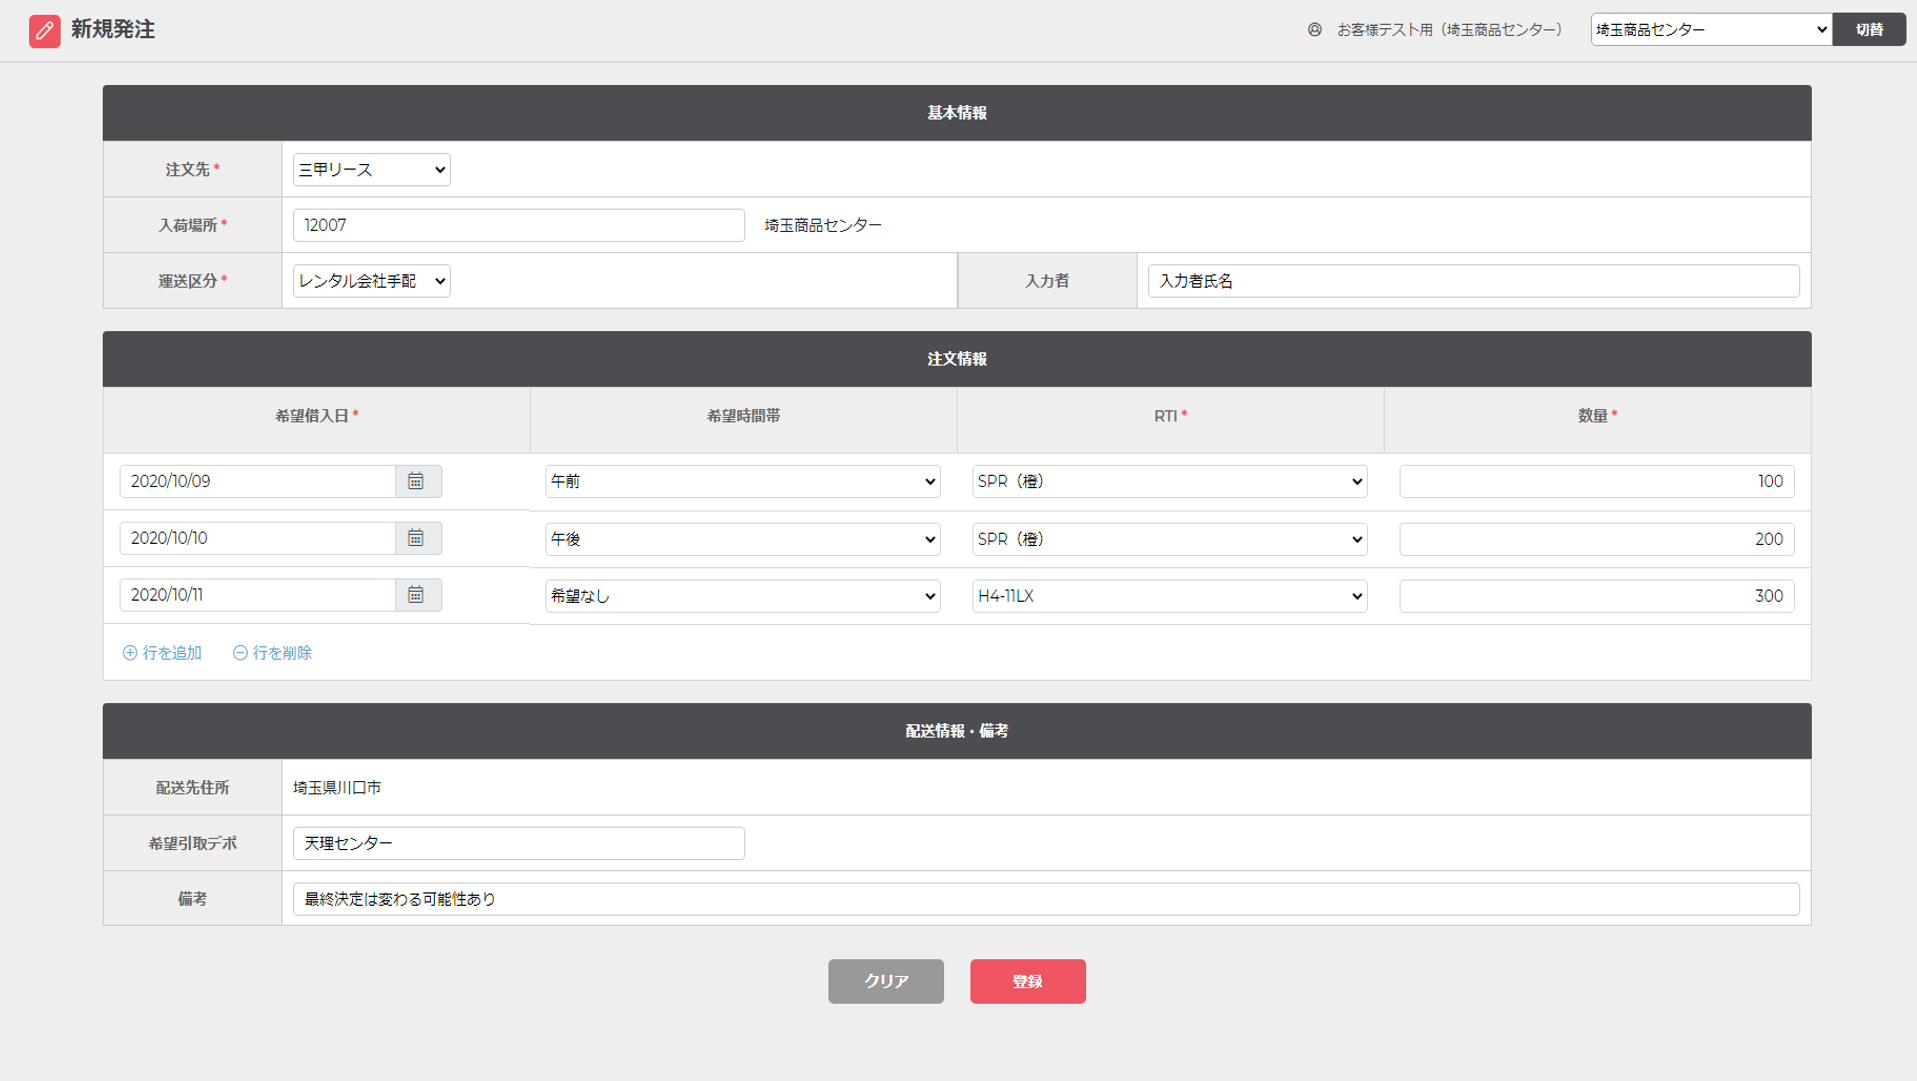Open calendar picker for 2020/10/10 date

tap(416, 539)
